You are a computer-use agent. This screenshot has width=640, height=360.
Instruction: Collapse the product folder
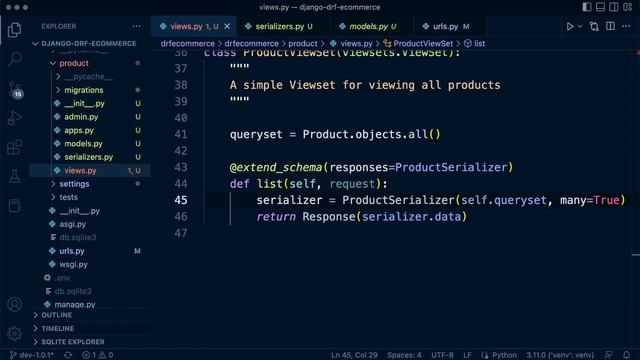point(74,63)
